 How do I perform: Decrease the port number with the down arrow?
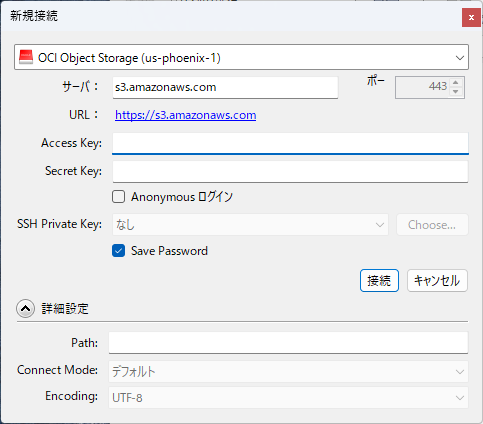[456, 92]
